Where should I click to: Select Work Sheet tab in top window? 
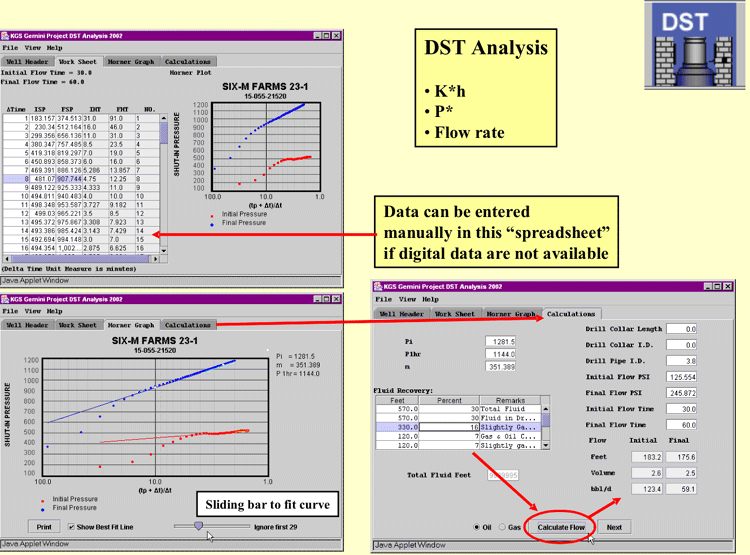click(x=77, y=62)
